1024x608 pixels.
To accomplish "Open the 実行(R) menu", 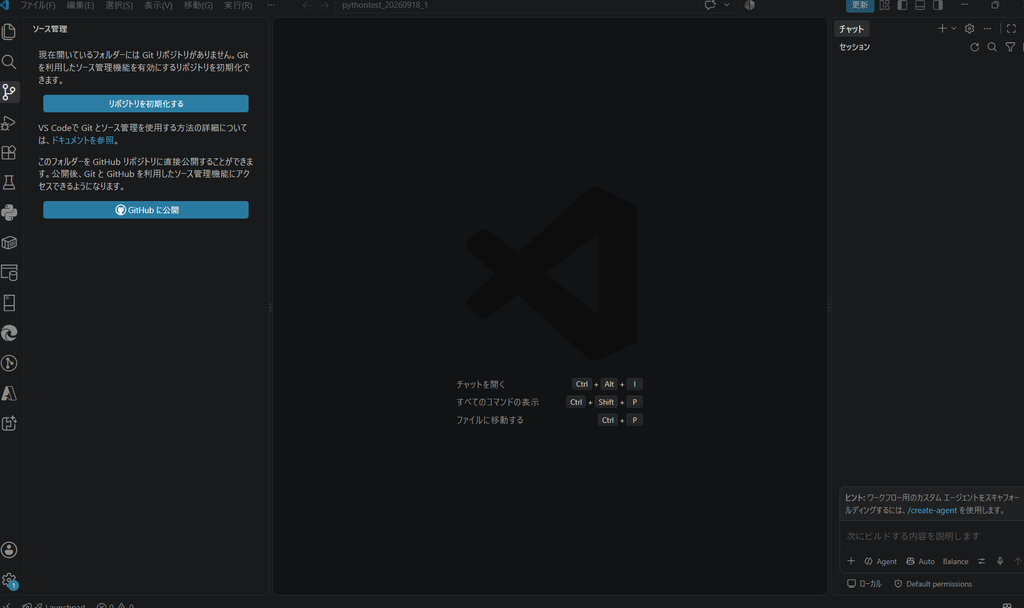I will [x=238, y=5].
